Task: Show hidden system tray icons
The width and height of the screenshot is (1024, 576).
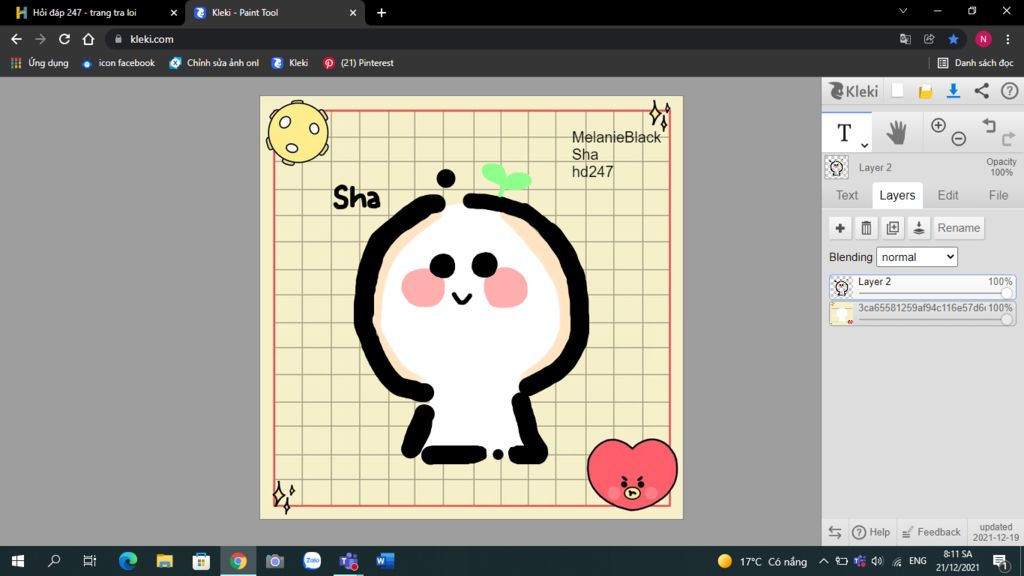Action: (824, 561)
